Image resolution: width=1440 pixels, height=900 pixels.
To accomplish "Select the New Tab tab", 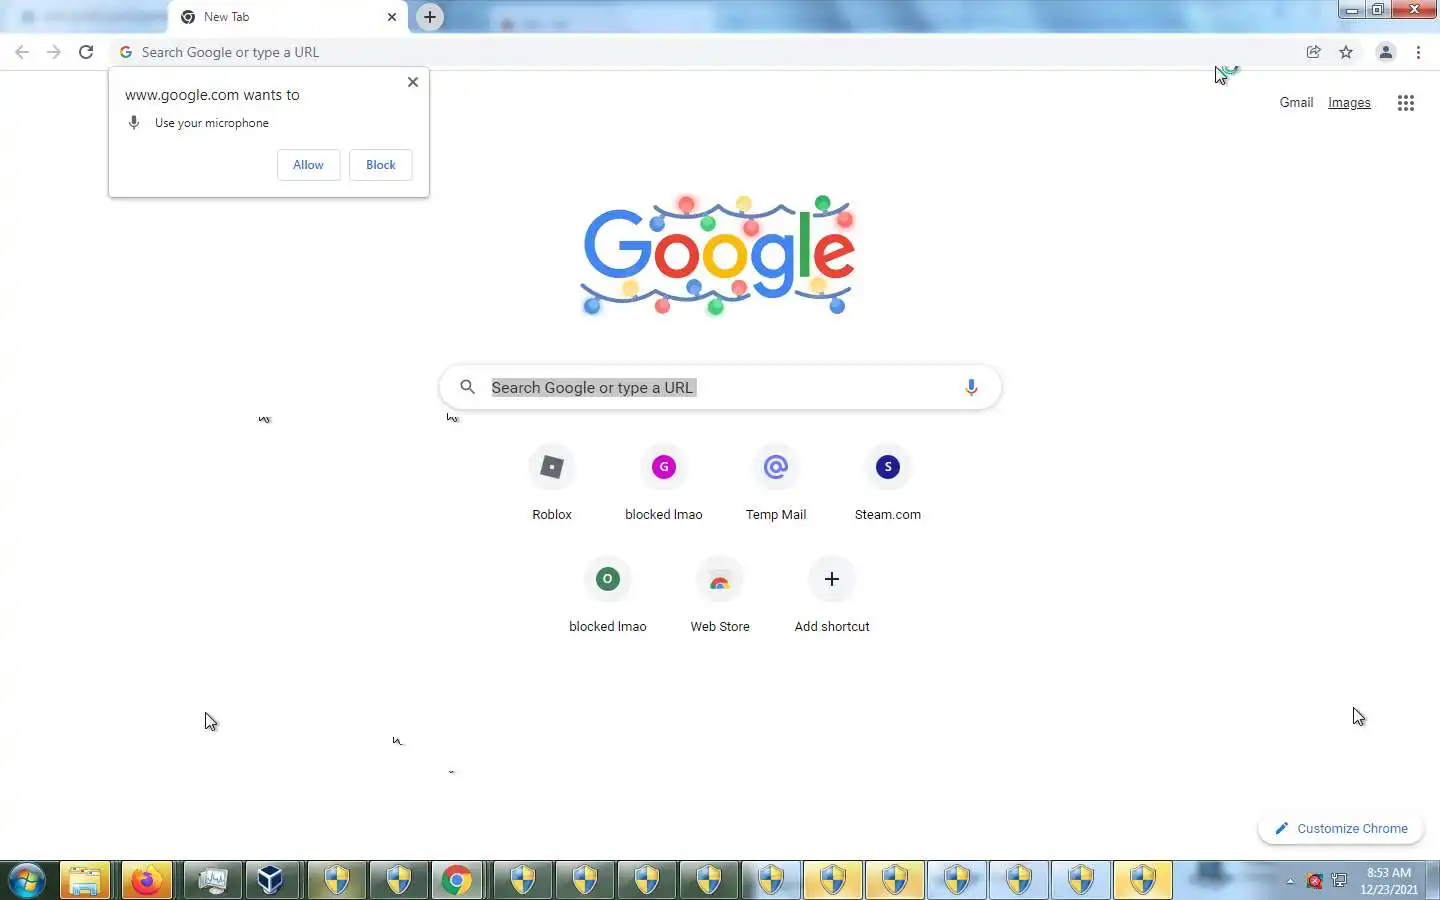I will pos(288,17).
